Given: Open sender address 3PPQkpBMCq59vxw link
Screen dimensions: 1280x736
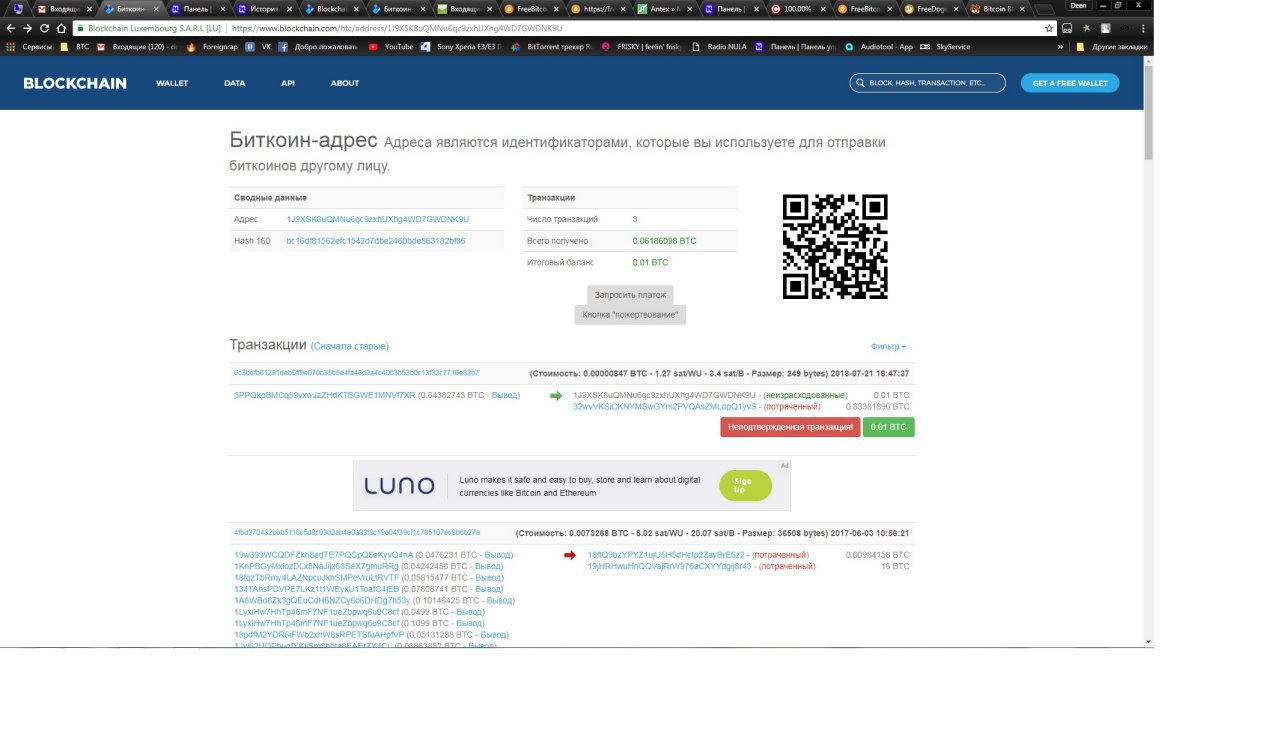Looking at the screenshot, I should click(324, 395).
